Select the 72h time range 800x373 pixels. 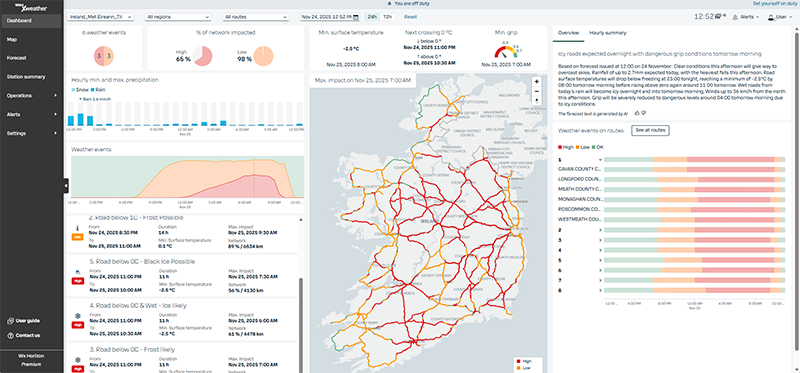[388, 17]
